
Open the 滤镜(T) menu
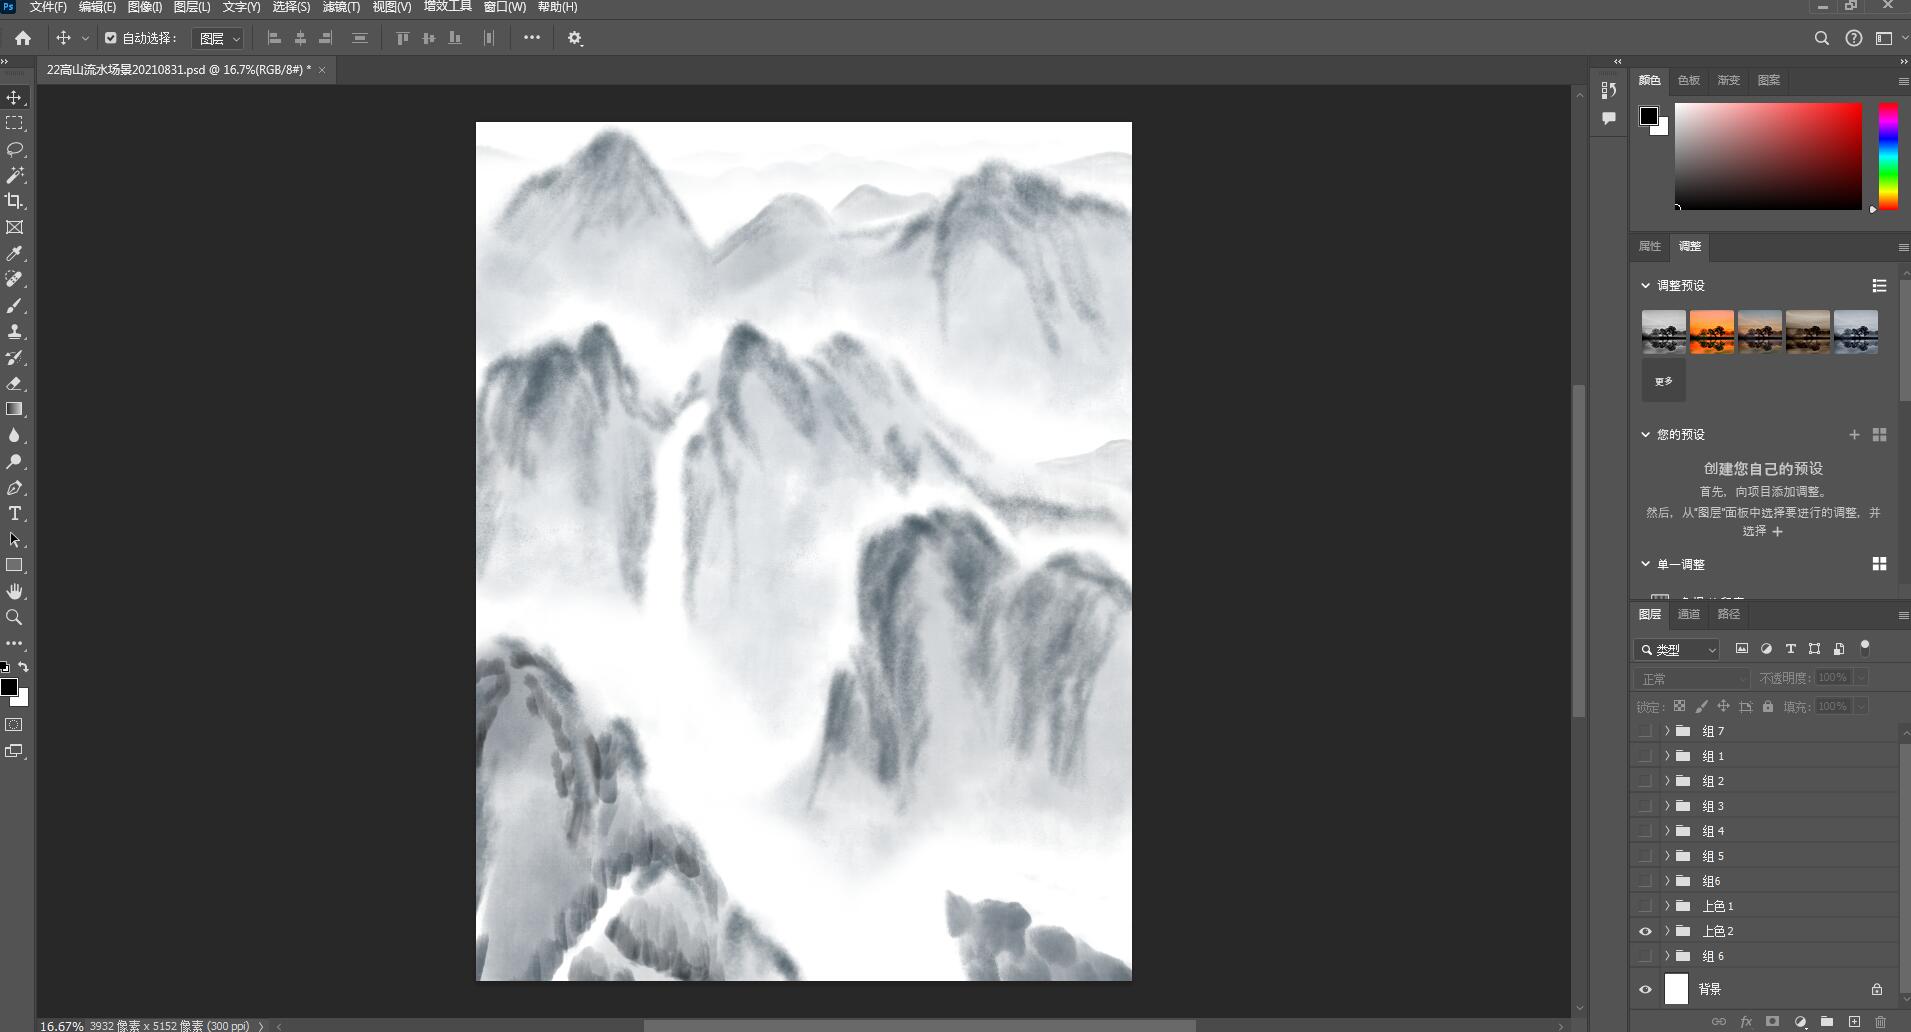coord(341,7)
